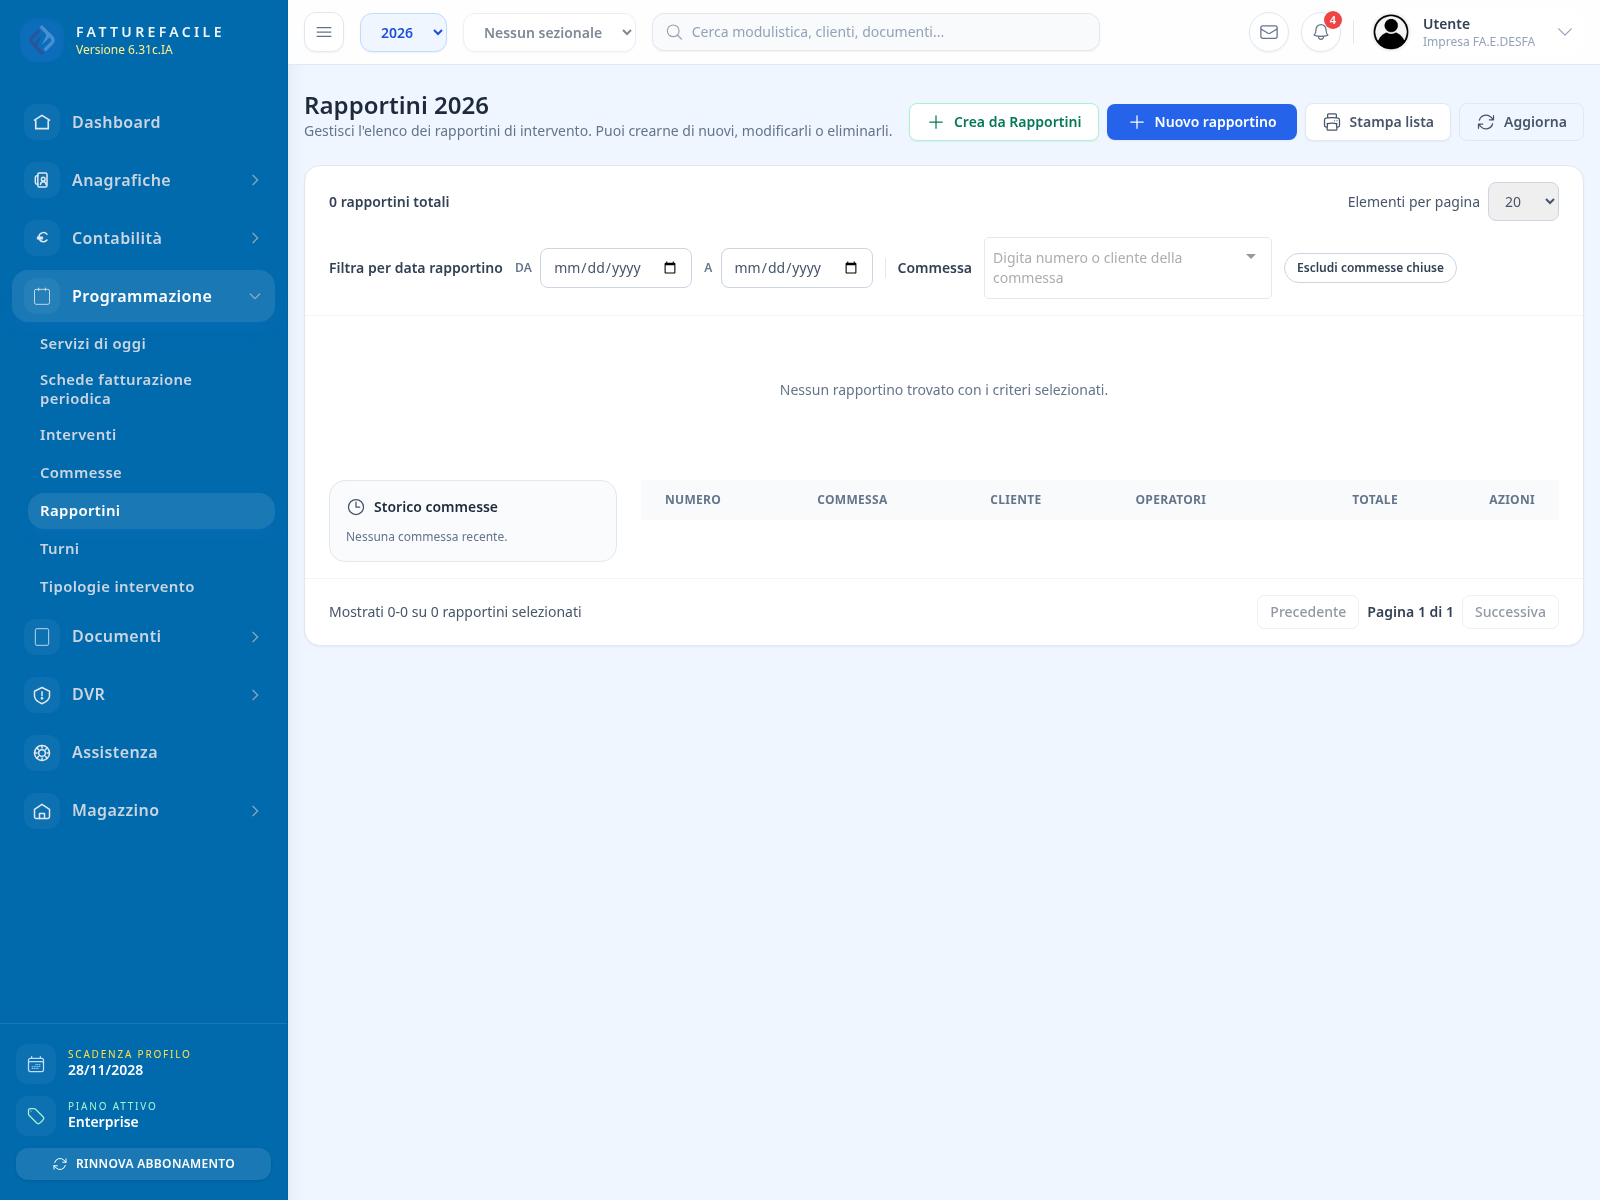Click Nuovo rapportino button

tap(1202, 122)
